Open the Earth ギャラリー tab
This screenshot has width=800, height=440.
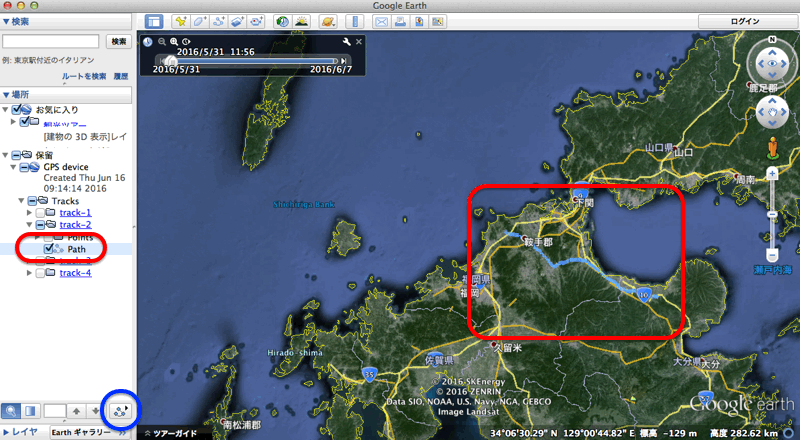tap(80, 432)
